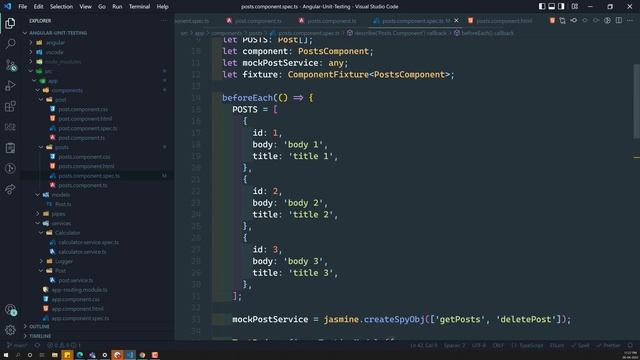Open app.component.html file
The width and height of the screenshot is (640, 360).
78,309
